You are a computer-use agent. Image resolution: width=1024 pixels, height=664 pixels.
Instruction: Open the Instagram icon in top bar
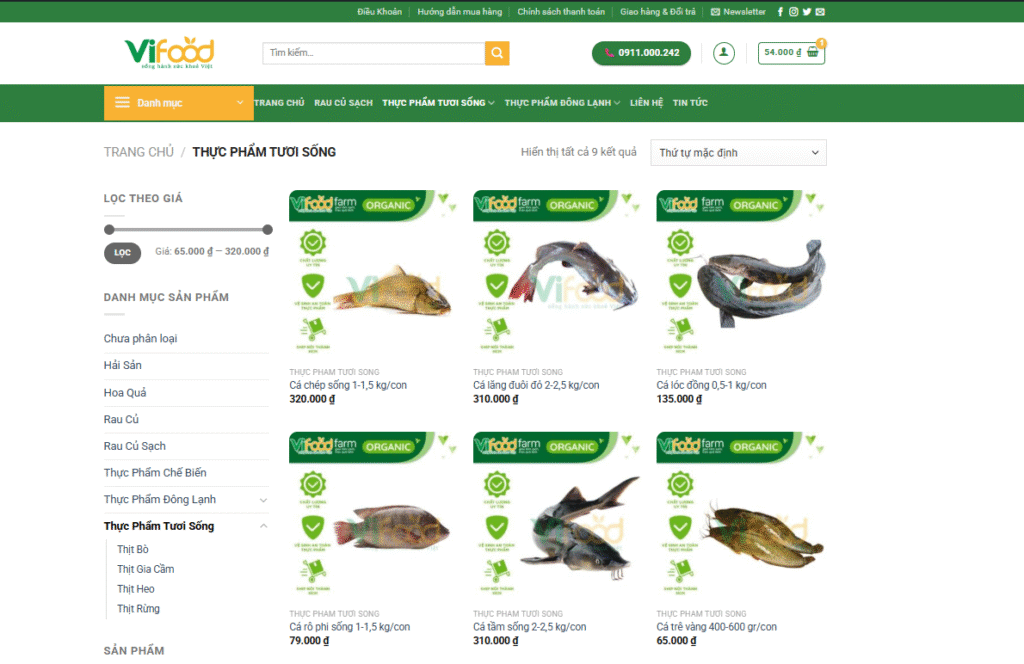pos(793,12)
